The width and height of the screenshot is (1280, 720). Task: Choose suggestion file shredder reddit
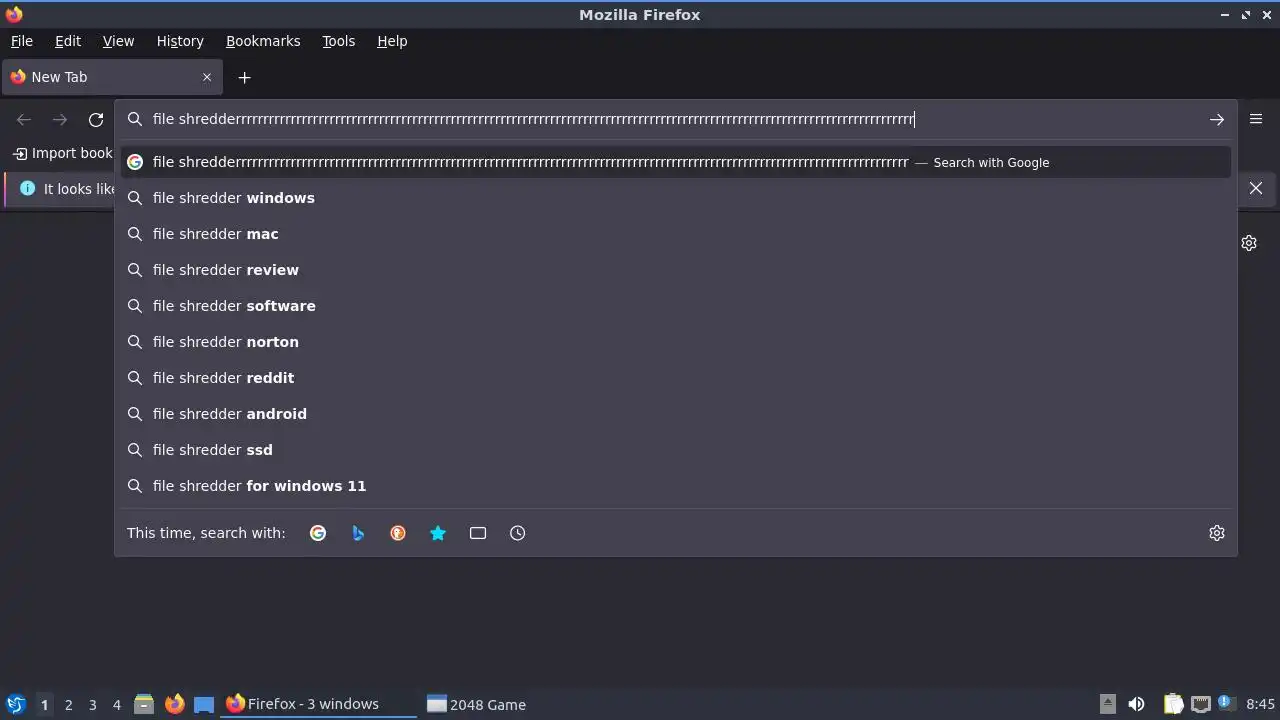coord(676,378)
